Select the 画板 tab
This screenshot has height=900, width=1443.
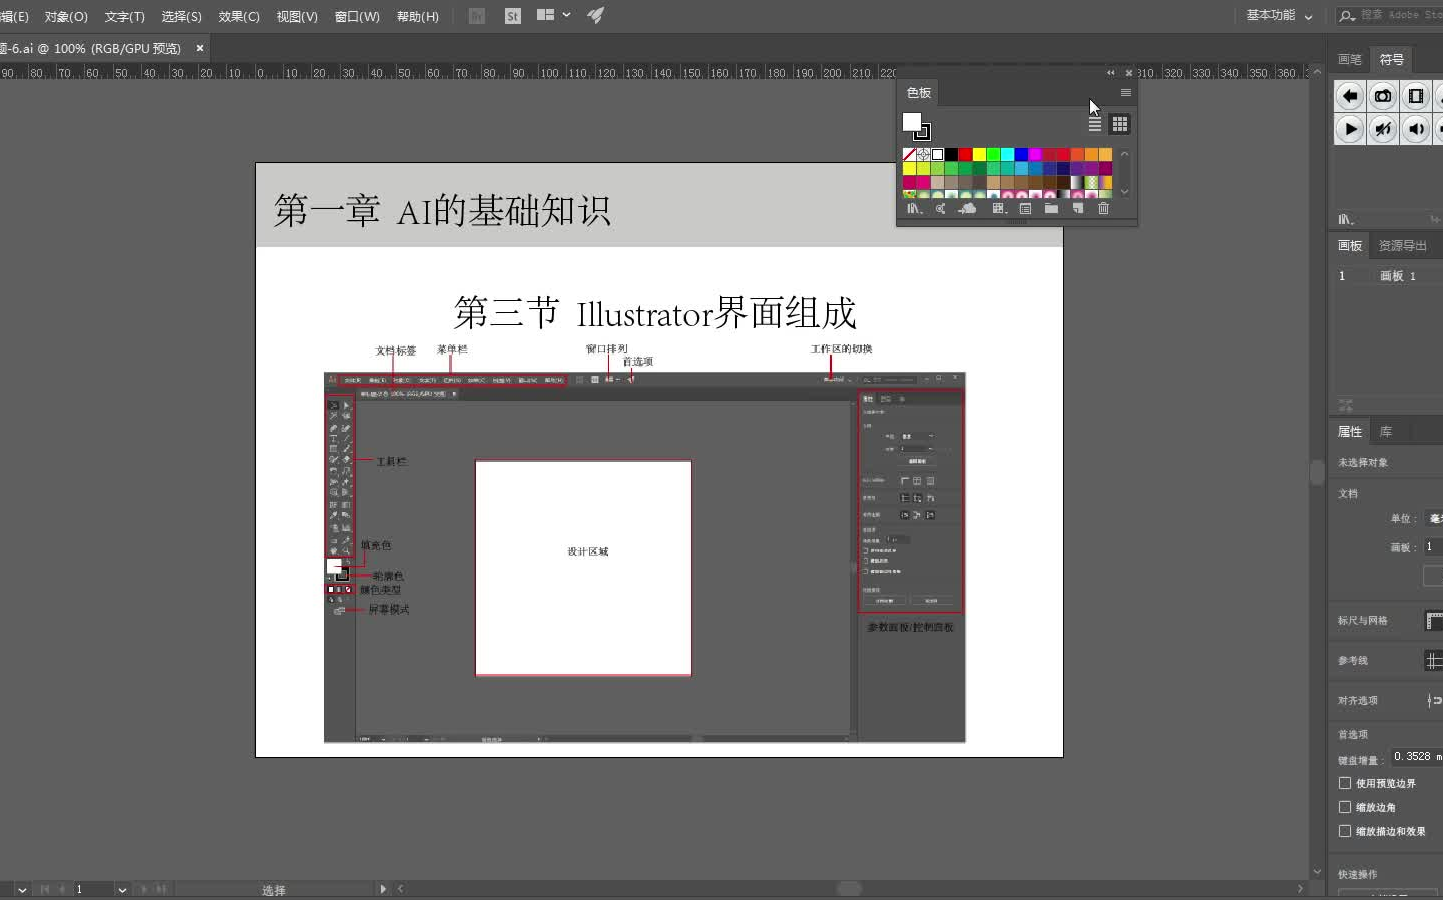coord(1350,245)
